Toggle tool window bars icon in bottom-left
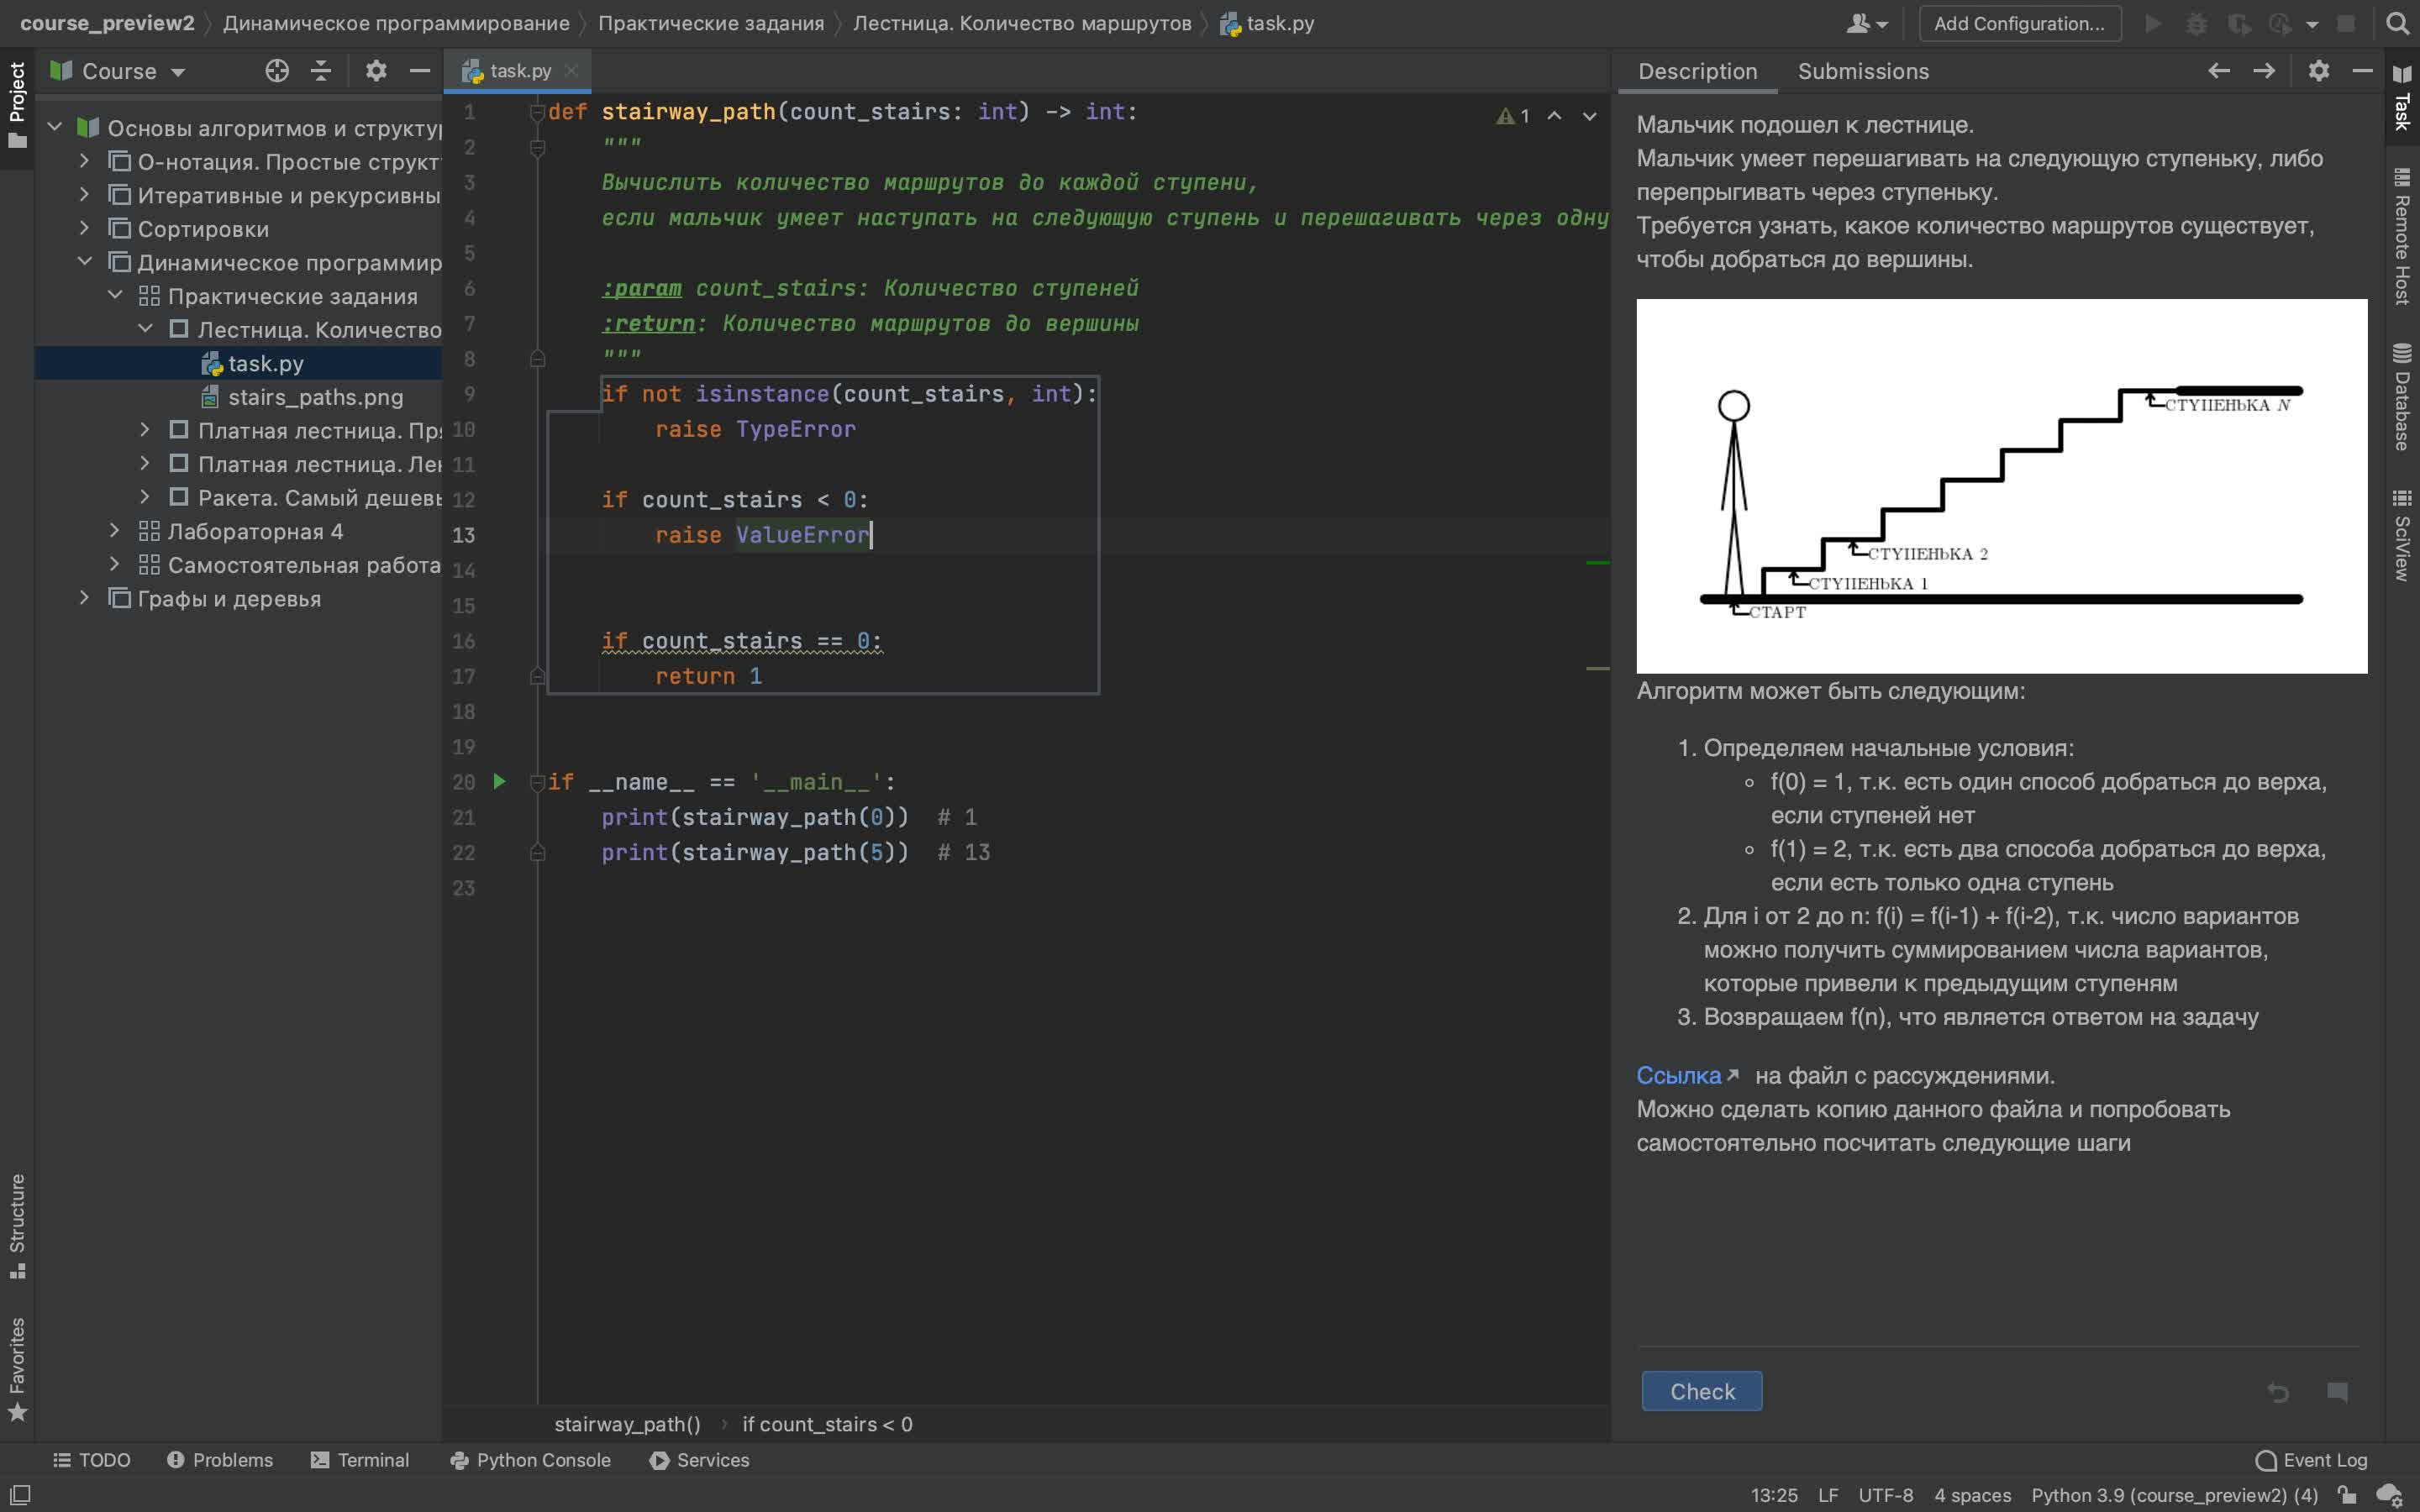Screen dimensions: 2420x1512 tap(20, 1494)
